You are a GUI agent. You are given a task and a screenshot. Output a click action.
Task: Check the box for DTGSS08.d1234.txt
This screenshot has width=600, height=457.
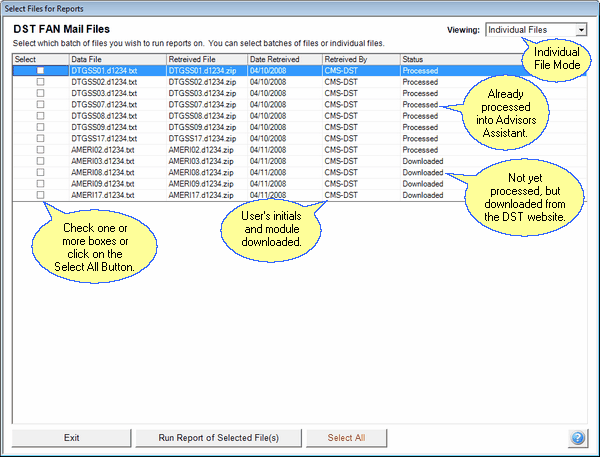tap(40, 116)
